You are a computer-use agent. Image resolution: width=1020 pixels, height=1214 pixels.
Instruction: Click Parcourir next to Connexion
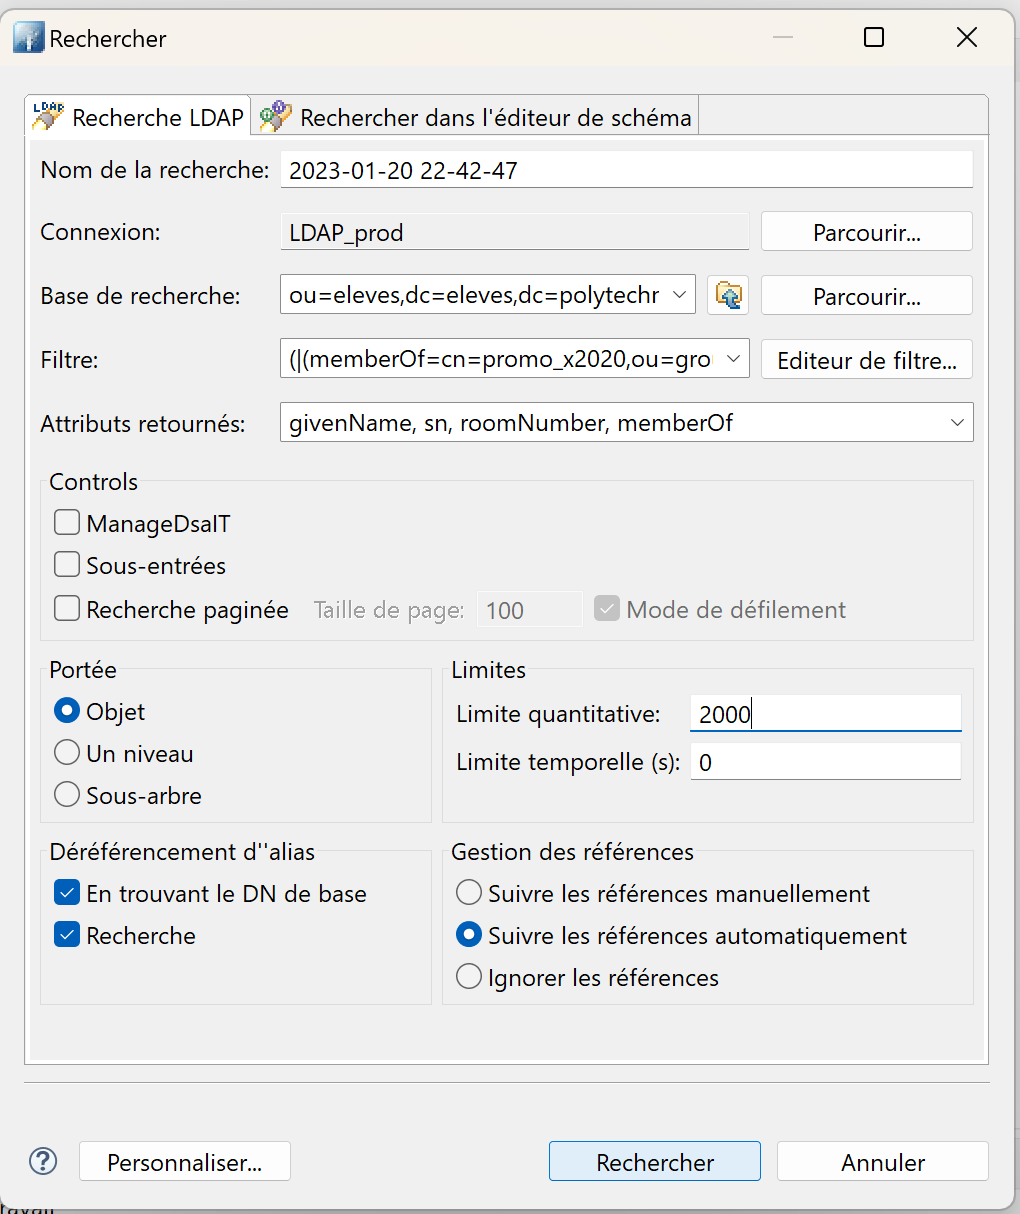[x=866, y=232]
